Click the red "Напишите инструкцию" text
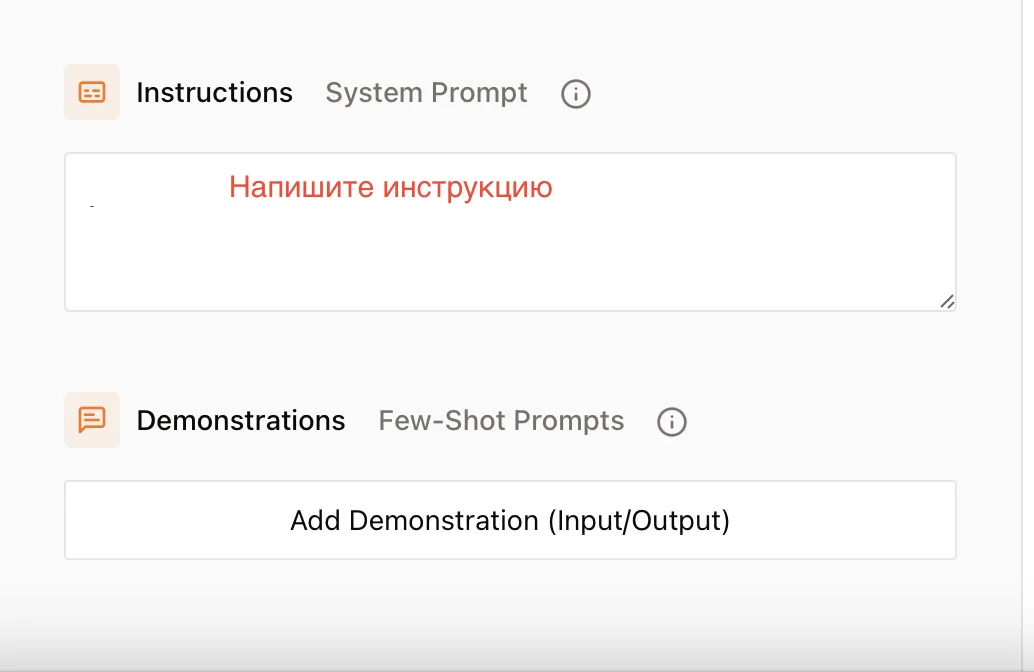The width and height of the screenshot is (1034, 672). coord(390,187)
